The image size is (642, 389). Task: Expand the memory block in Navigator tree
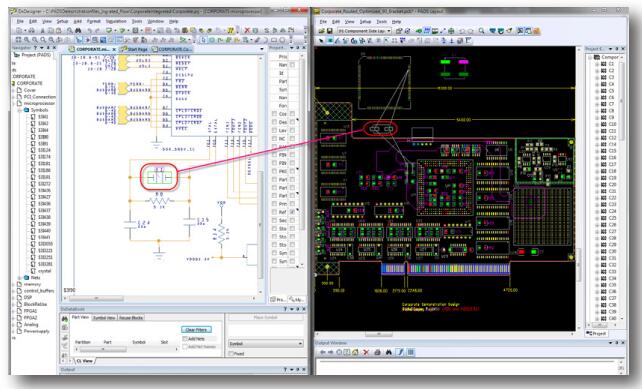[x=14, y=284]
